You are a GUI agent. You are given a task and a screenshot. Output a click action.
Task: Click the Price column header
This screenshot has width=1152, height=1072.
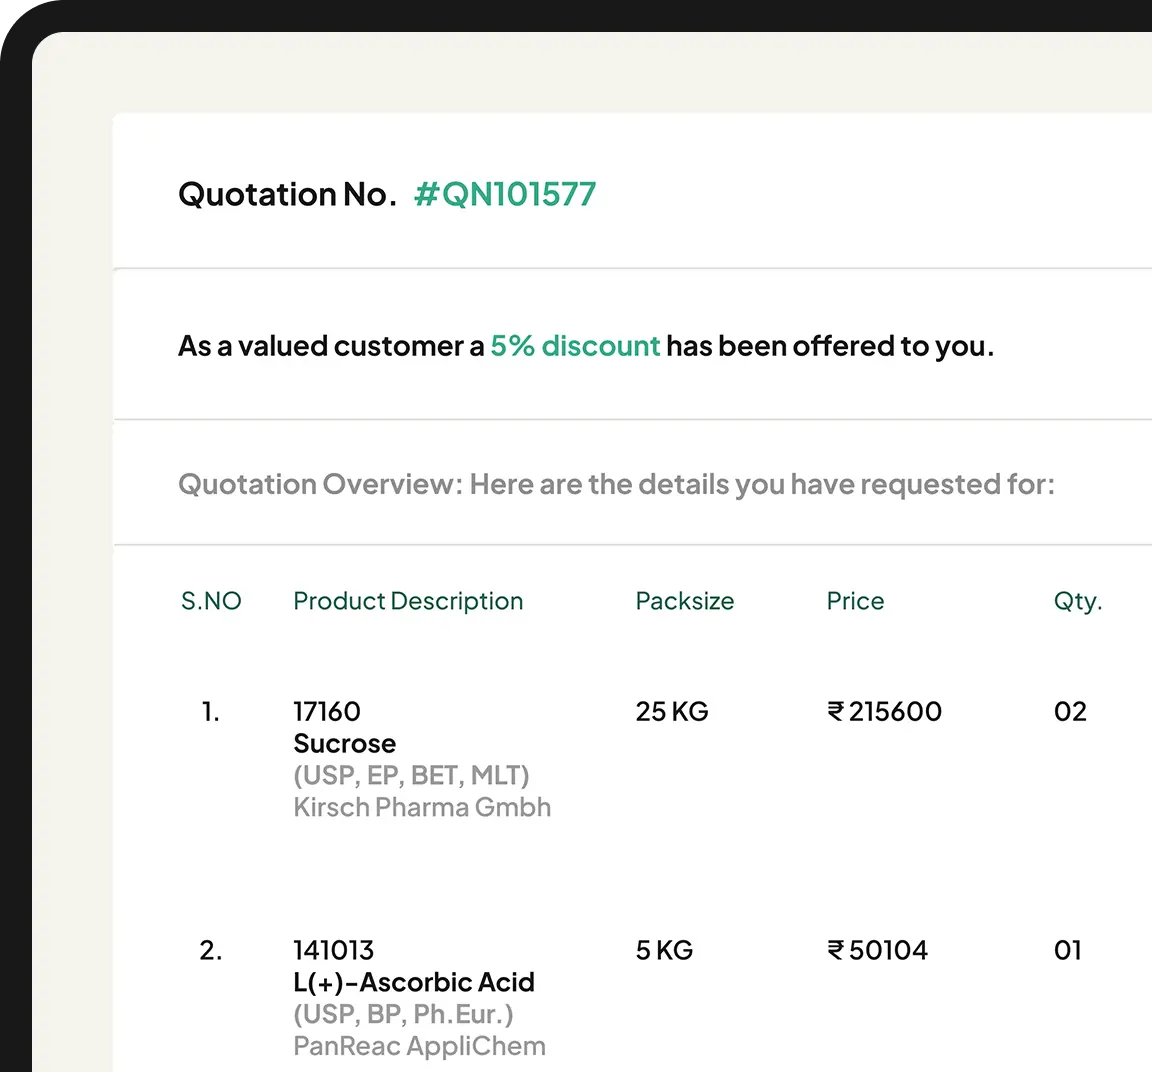tap(855, 601)
